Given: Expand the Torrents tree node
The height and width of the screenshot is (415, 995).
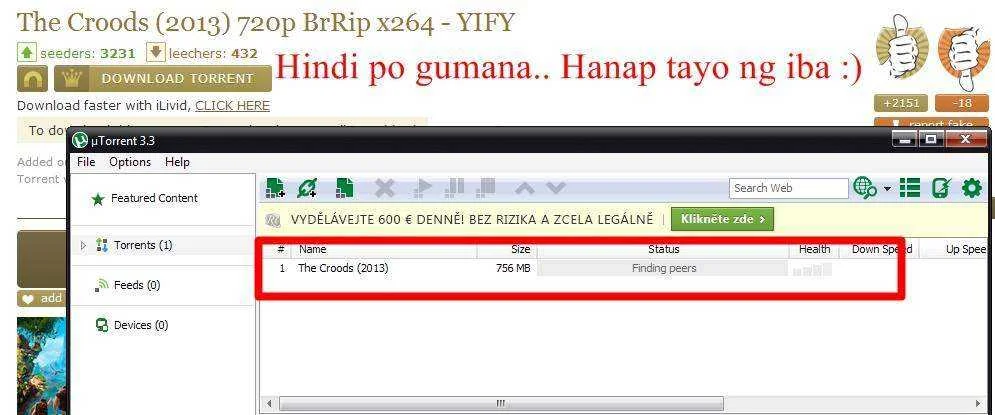Looking at the screenshot, I should 82,245.
